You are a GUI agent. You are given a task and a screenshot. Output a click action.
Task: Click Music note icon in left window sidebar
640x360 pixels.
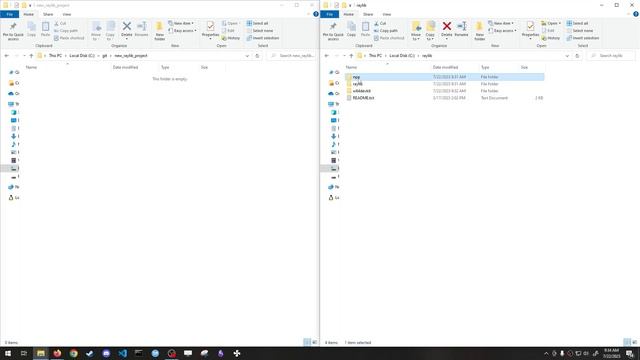pyautogui.click(x=13, y=144)
